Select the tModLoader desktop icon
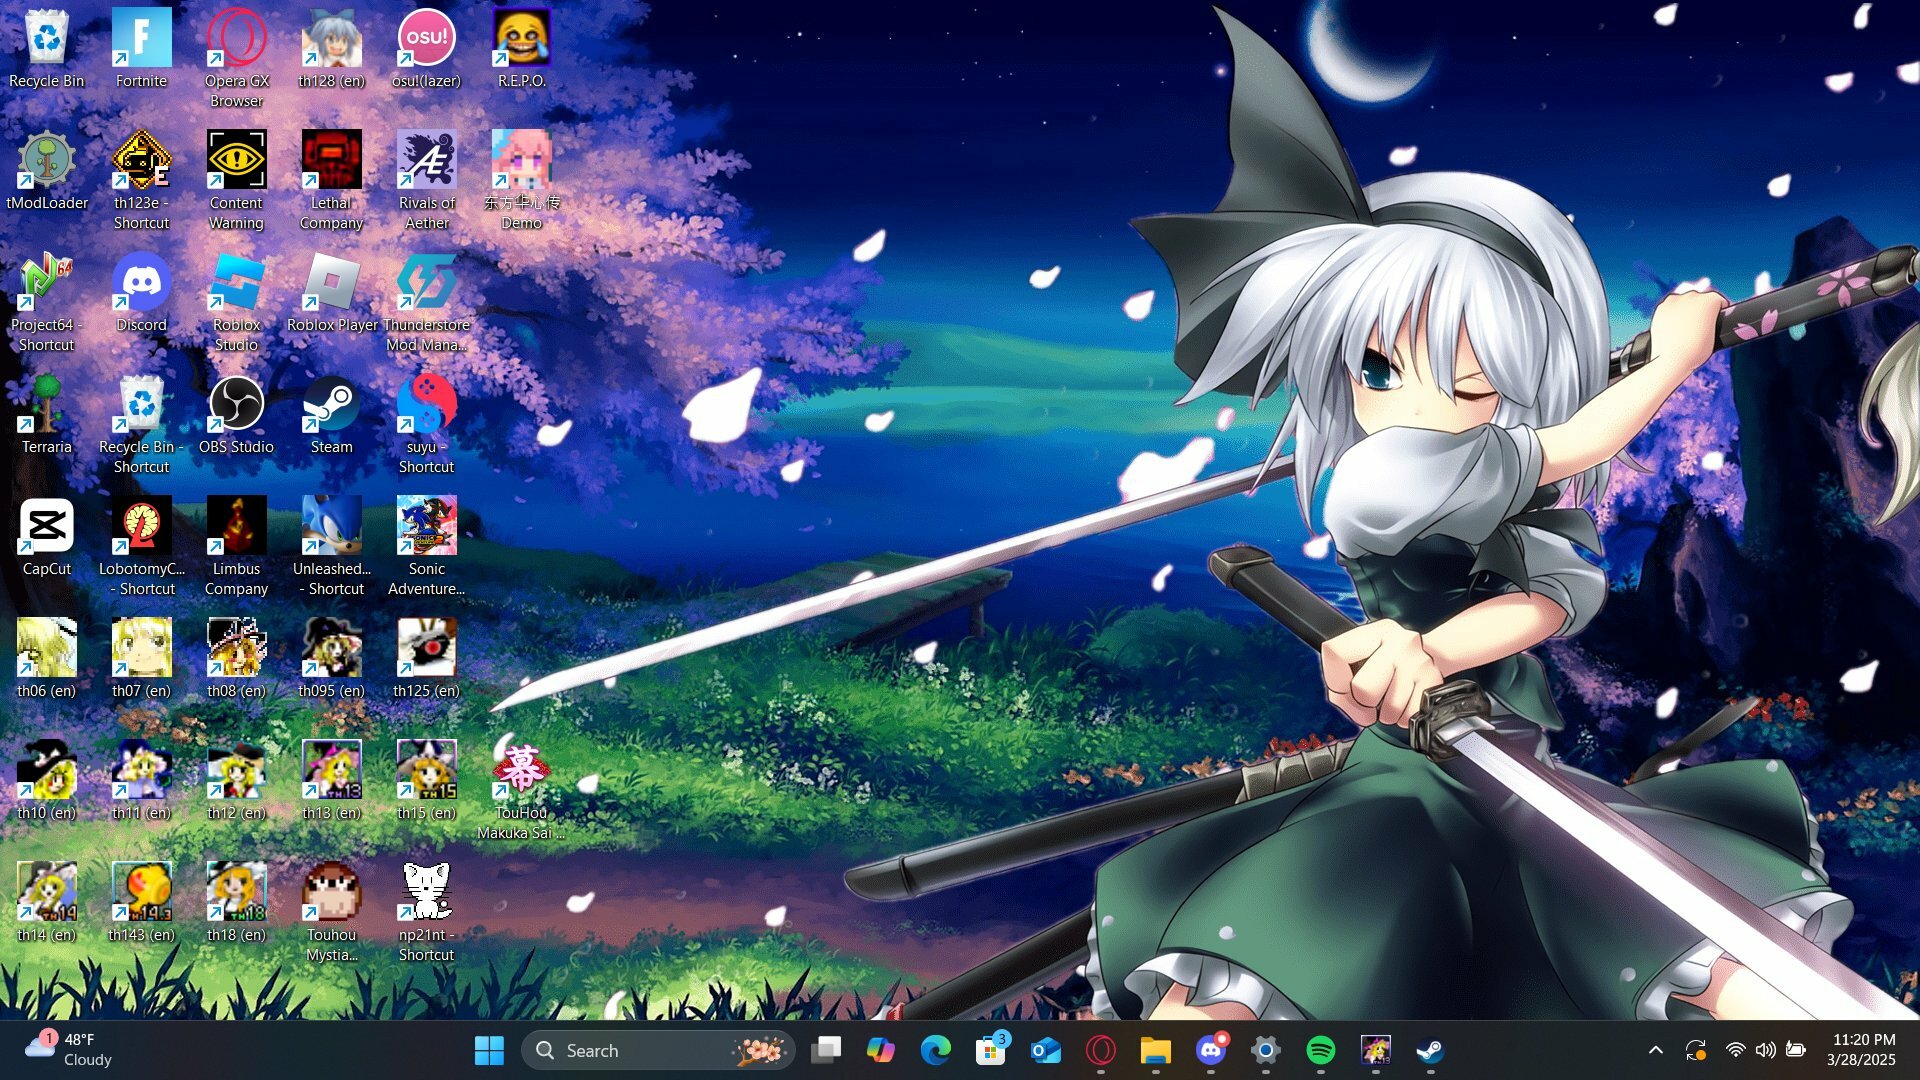 coord(47,170)
